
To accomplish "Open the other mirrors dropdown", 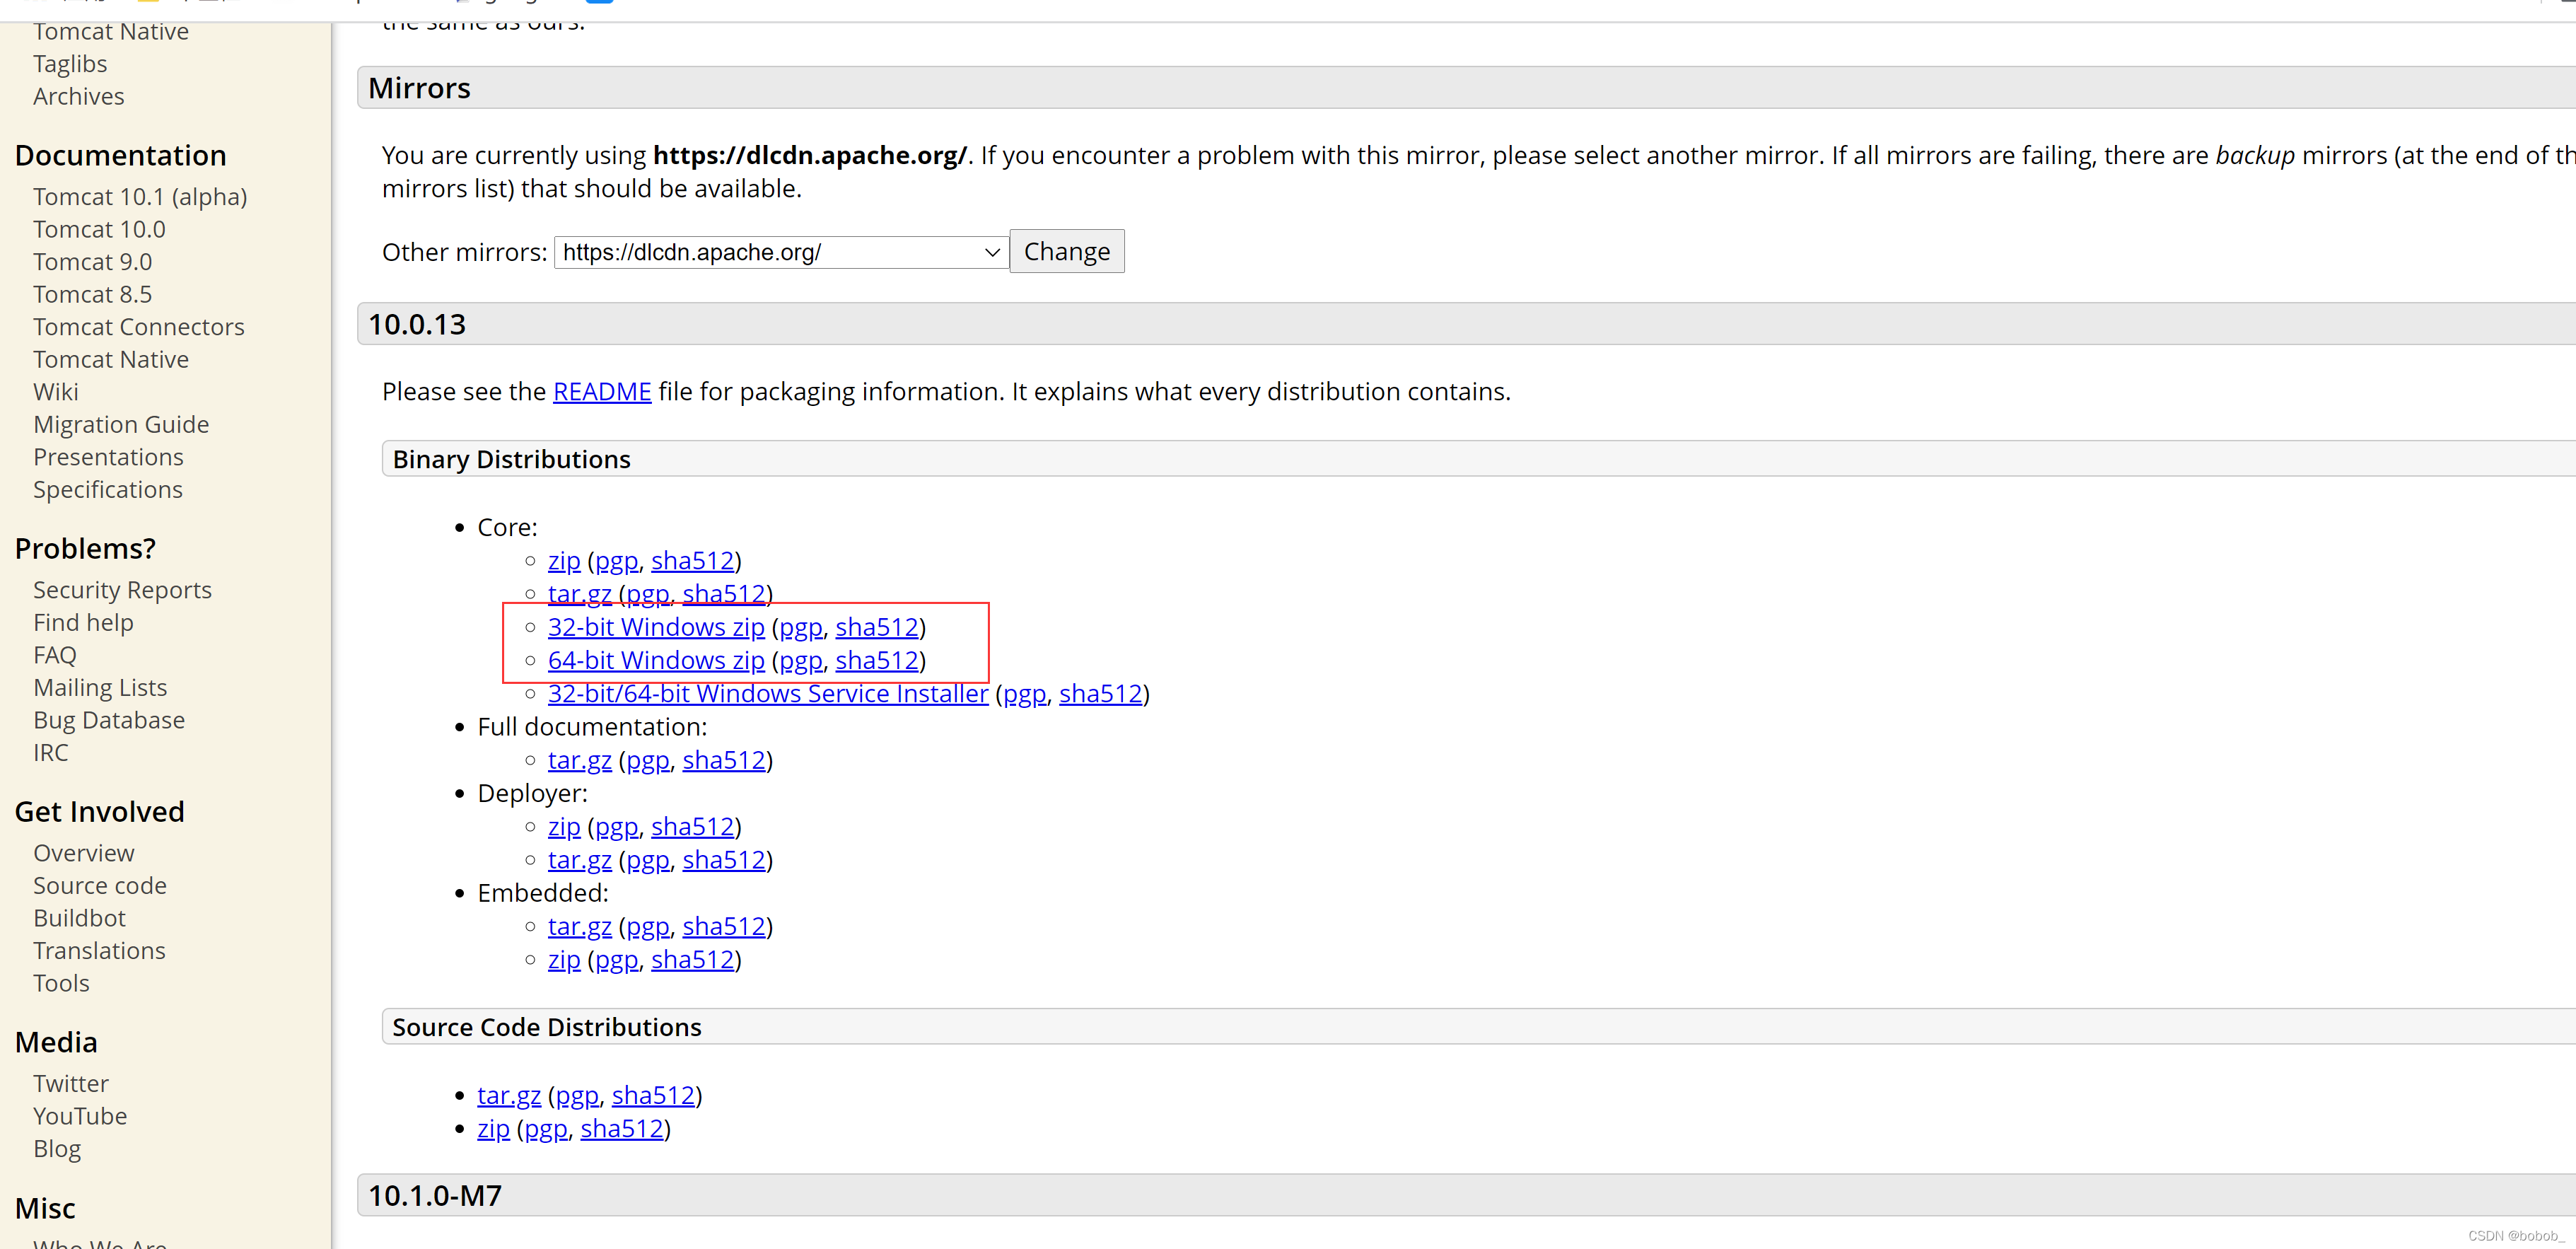I will 780,252.
